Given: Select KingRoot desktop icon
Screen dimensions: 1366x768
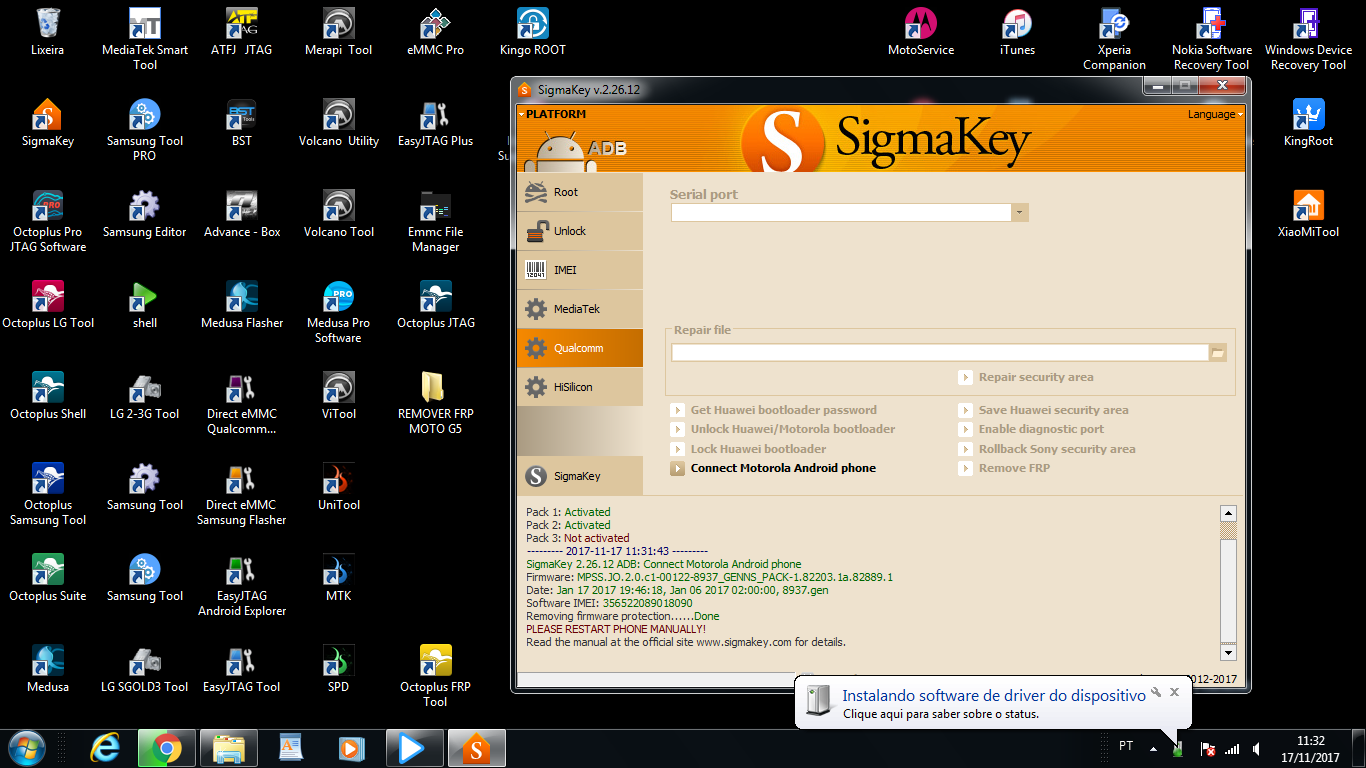Looking at the screenshot, I should [1309, 122].
